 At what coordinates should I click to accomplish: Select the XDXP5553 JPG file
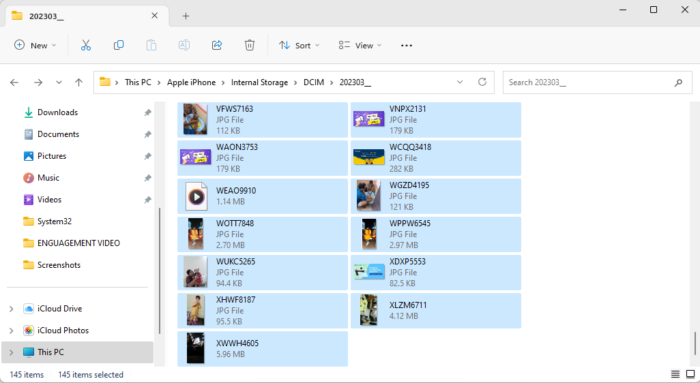point(436,272)
